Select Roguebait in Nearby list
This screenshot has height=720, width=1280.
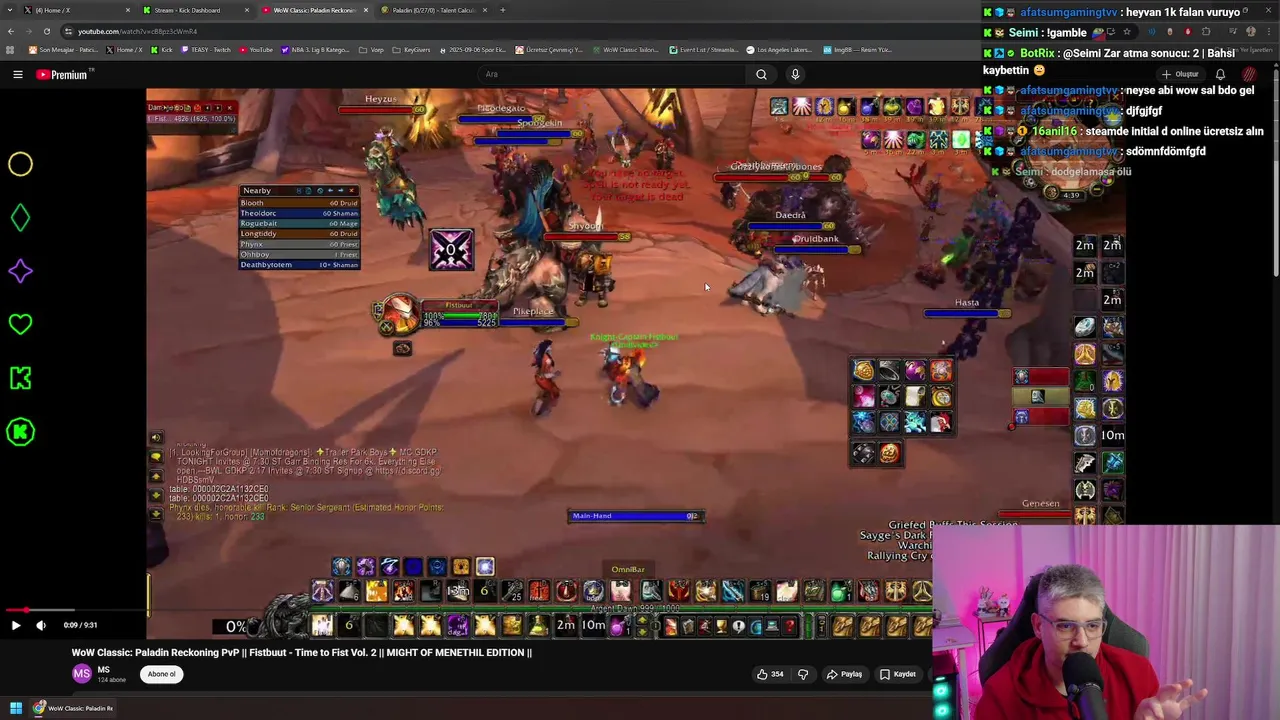click(298, 223)
